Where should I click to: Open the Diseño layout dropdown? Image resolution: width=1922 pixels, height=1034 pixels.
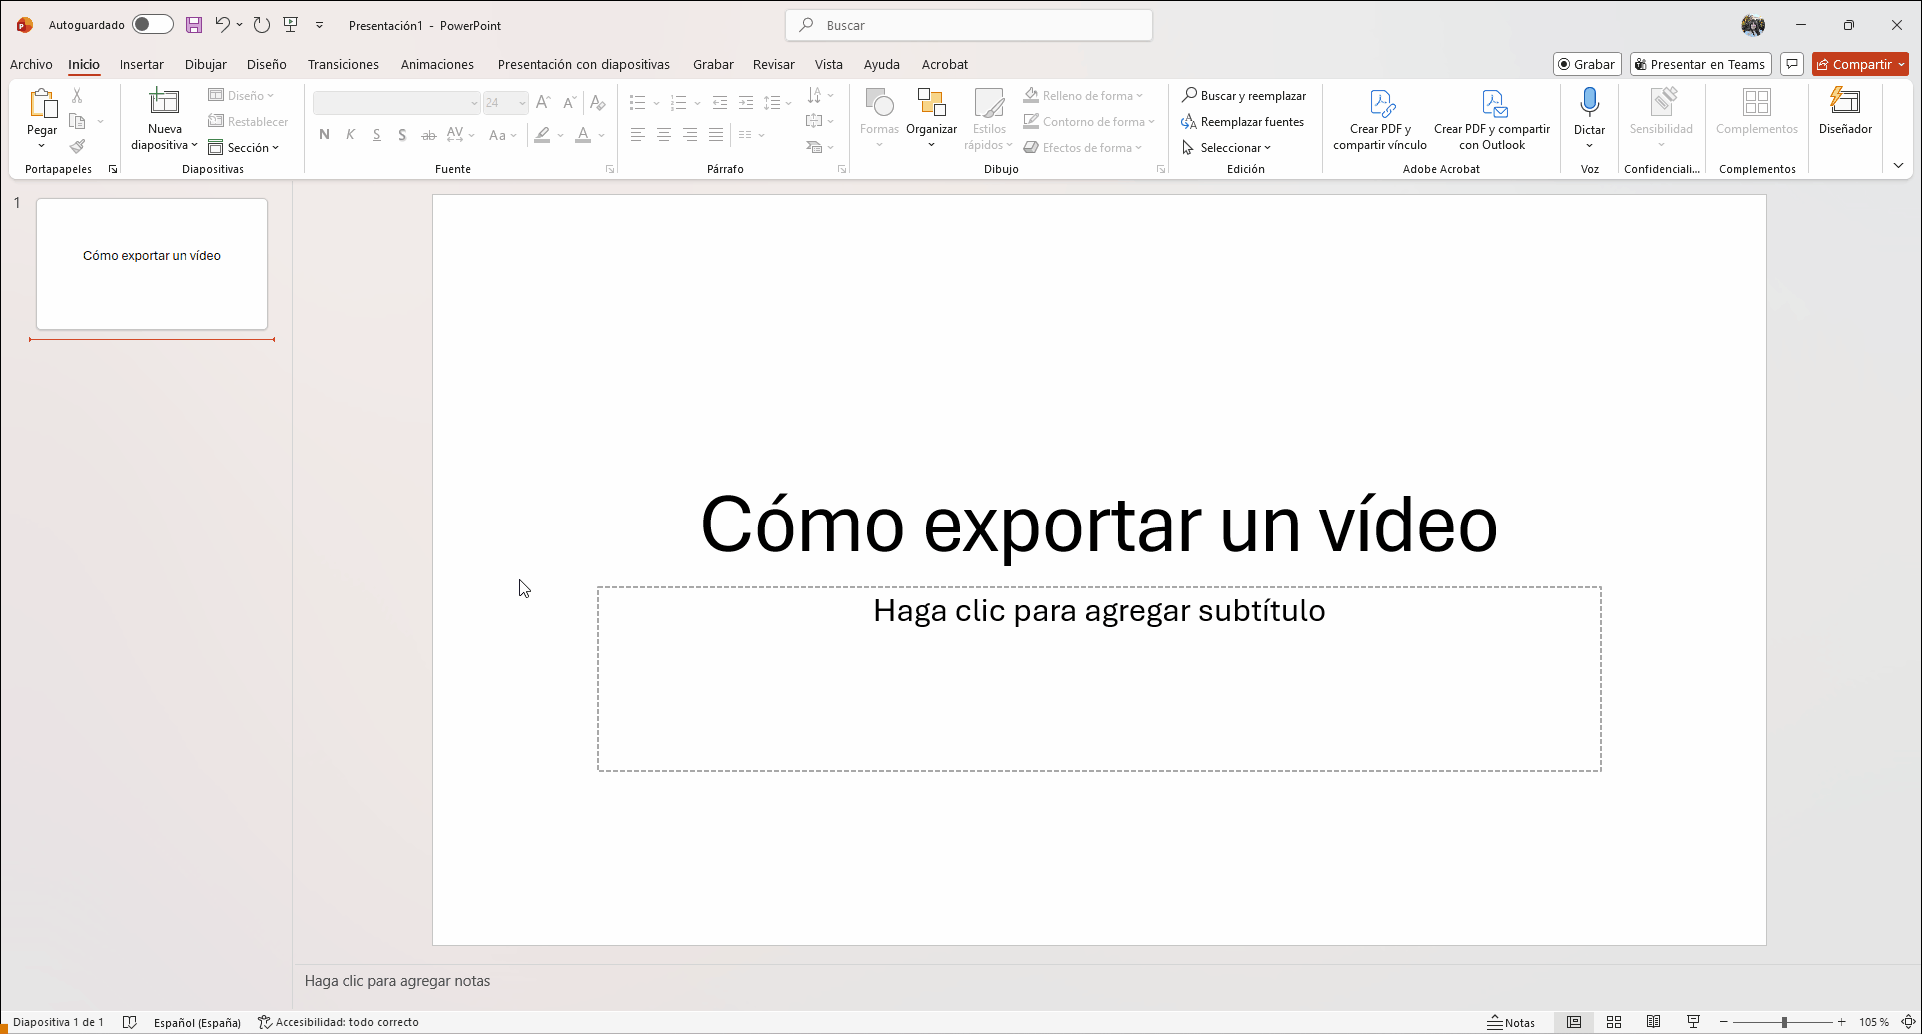coord(241,95)
